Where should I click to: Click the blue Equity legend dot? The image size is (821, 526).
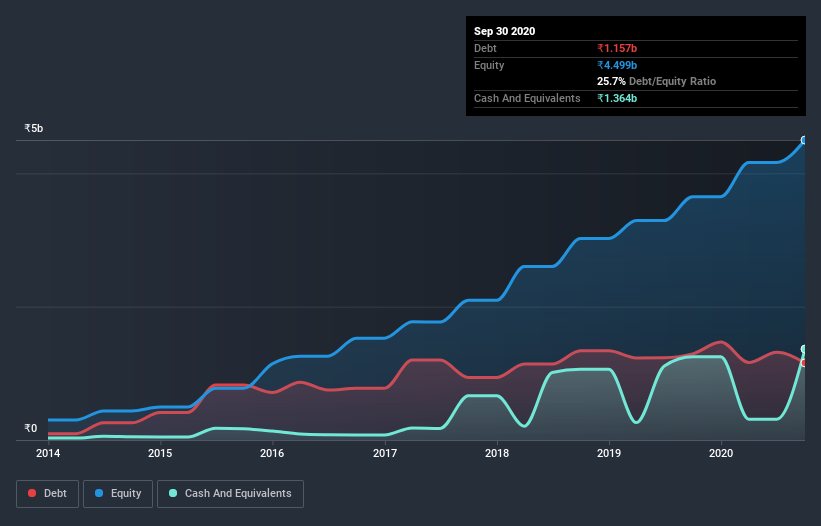point(99,493)
